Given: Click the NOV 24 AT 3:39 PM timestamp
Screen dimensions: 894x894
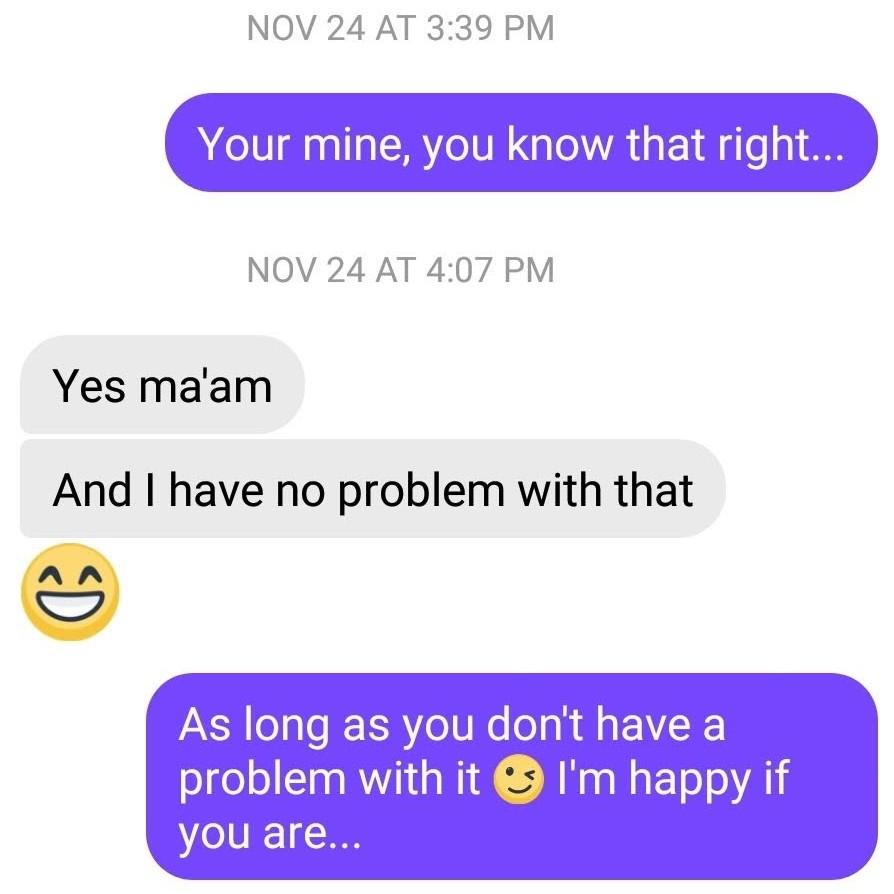Looking at the screenshot, I should point(401,28).
